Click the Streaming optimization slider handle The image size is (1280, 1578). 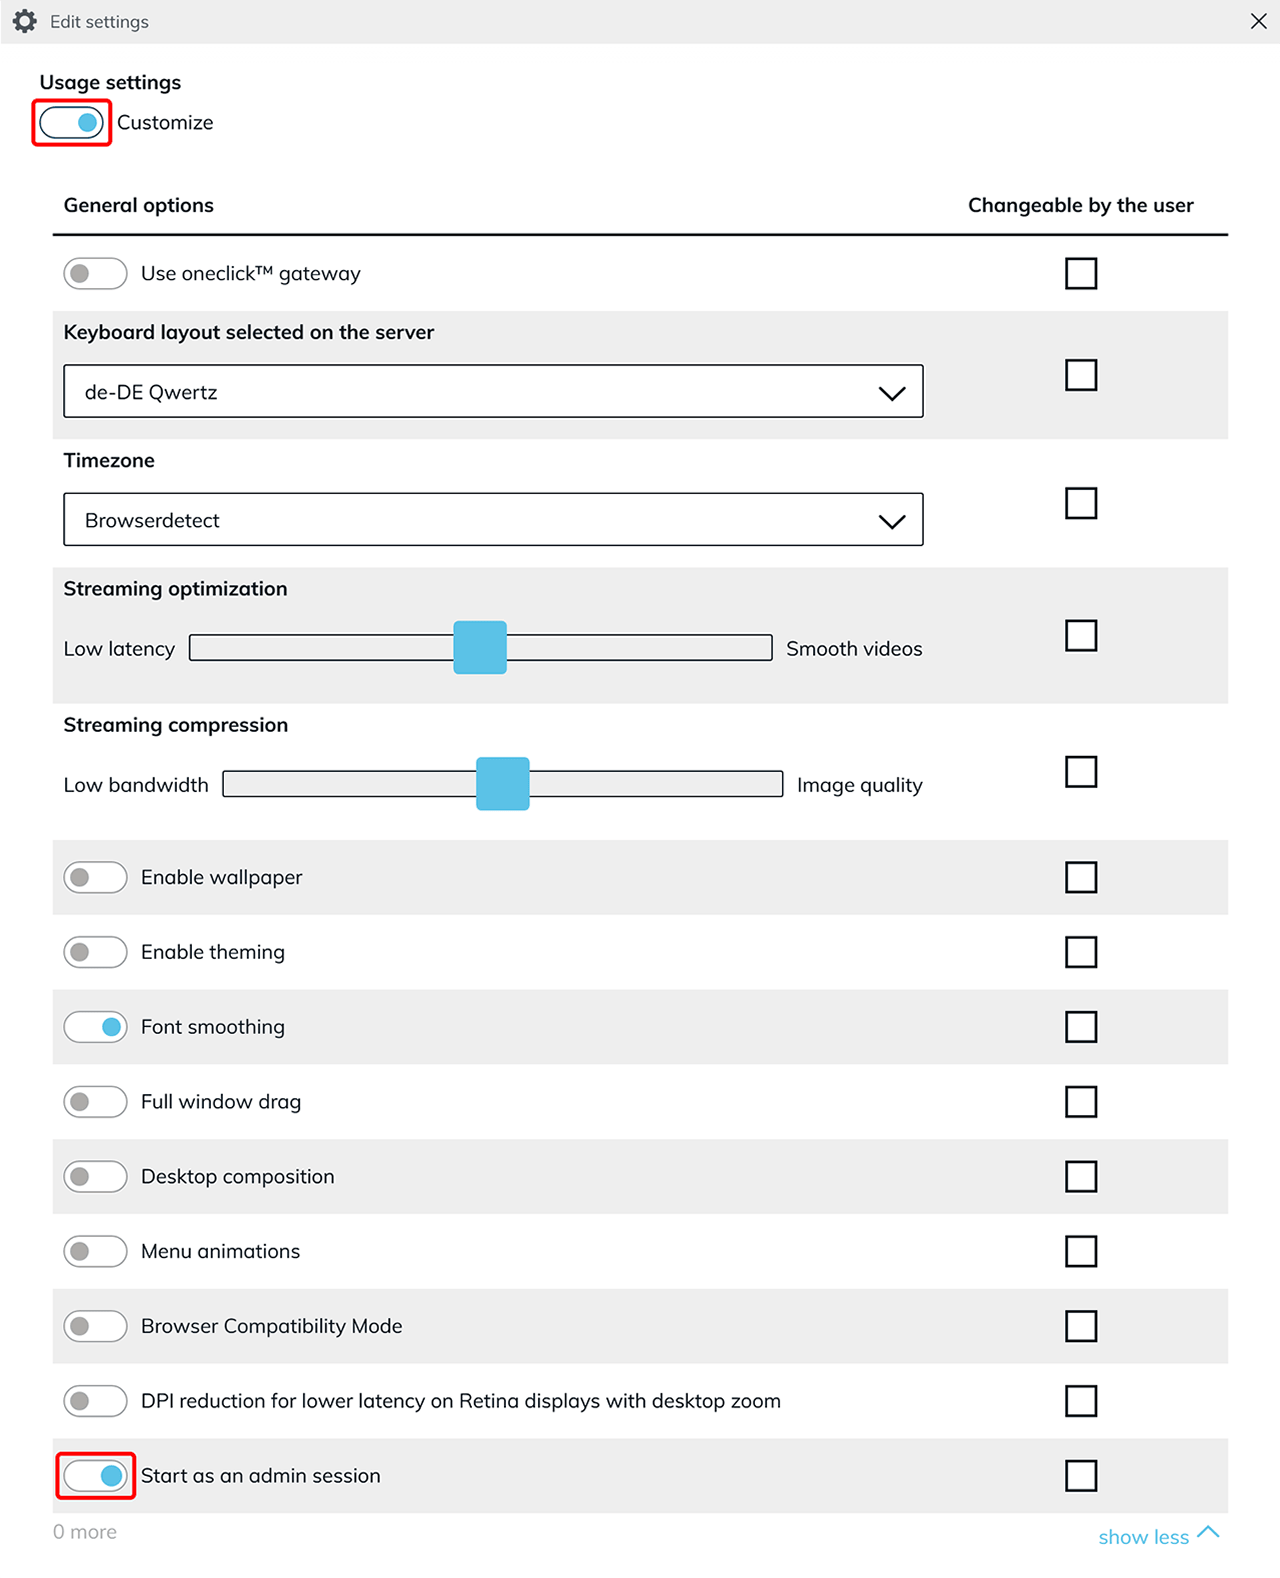coord(480,648)
